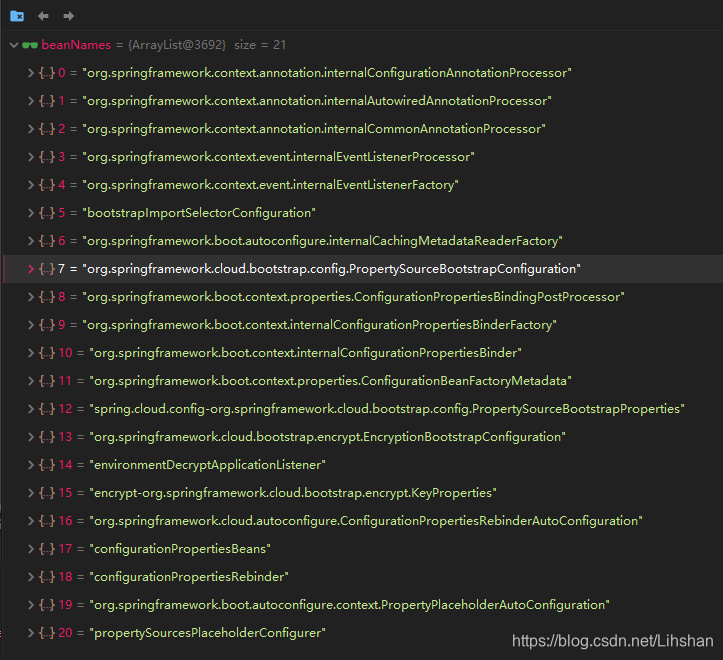Expand element 4 internalEventListenerFactory

(31, 185)
